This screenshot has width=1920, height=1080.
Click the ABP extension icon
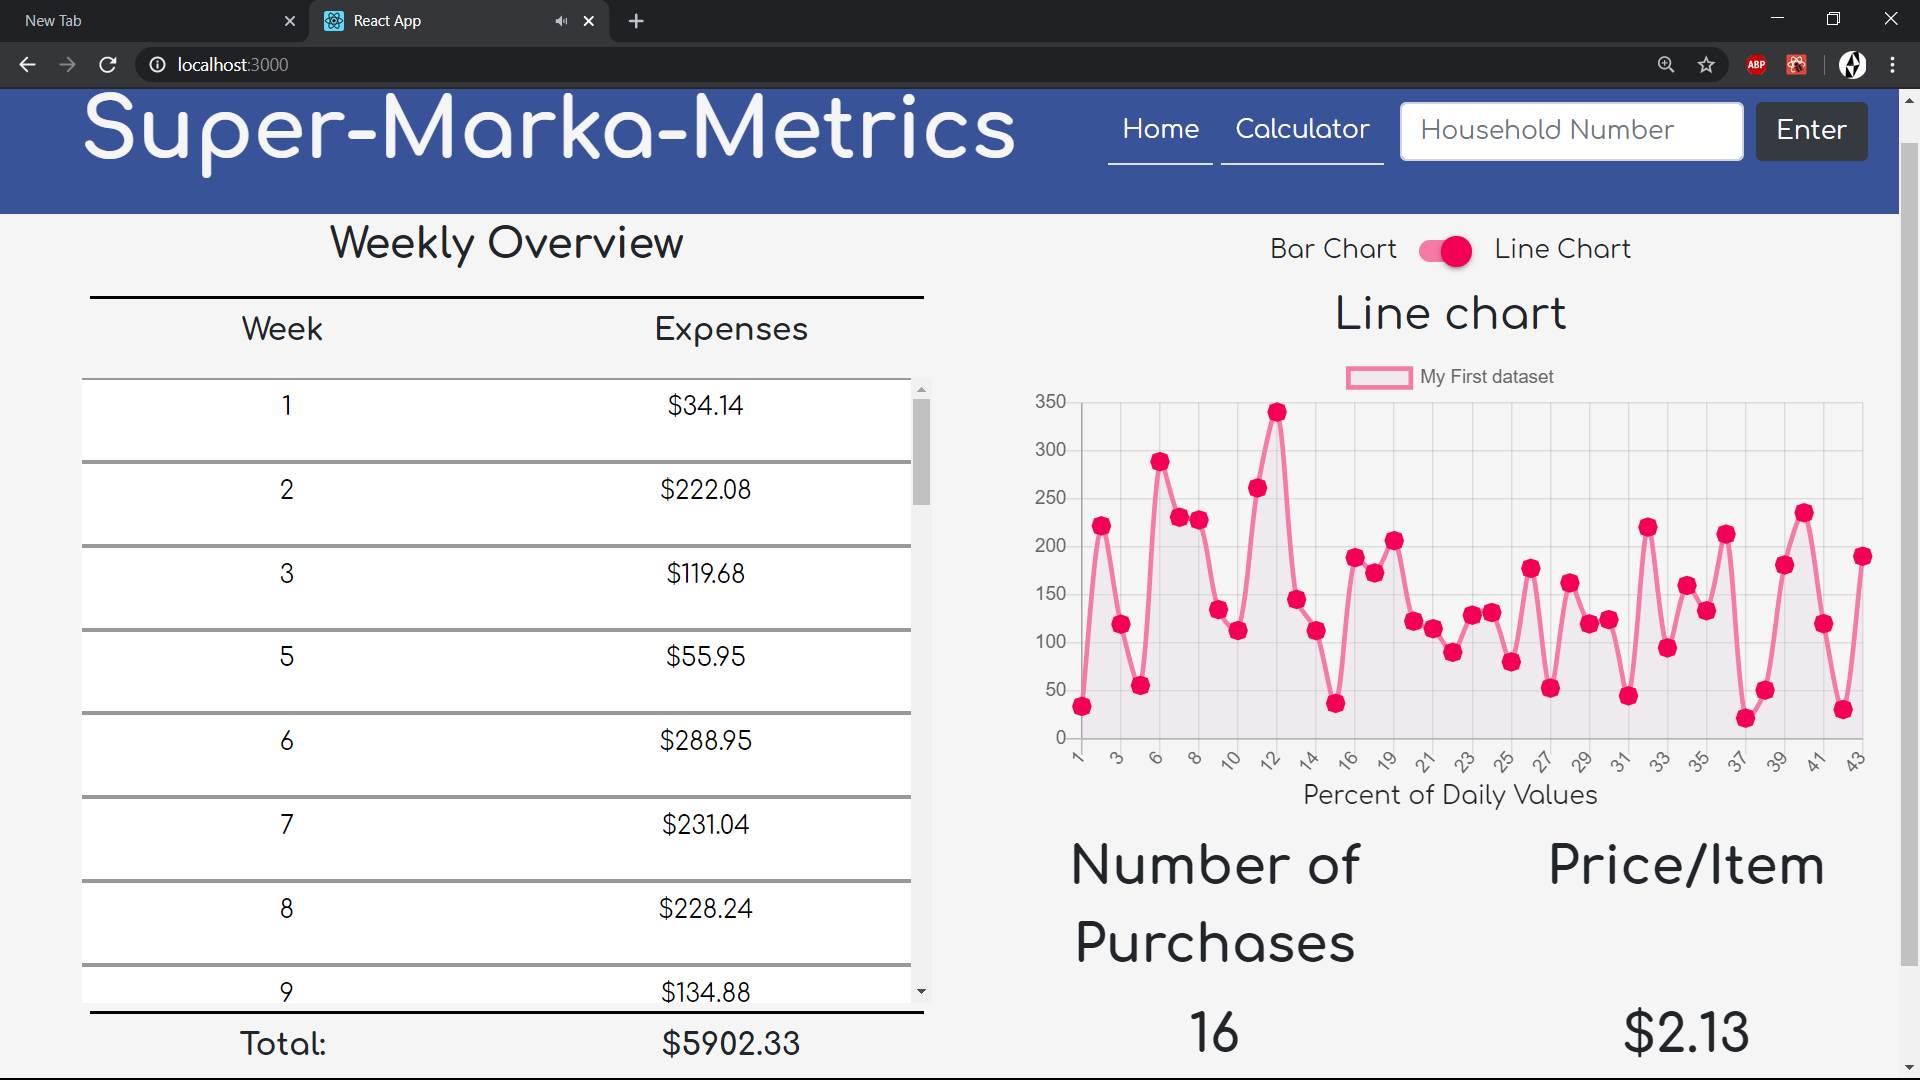pyautogui.click(x=1756, y=65)
